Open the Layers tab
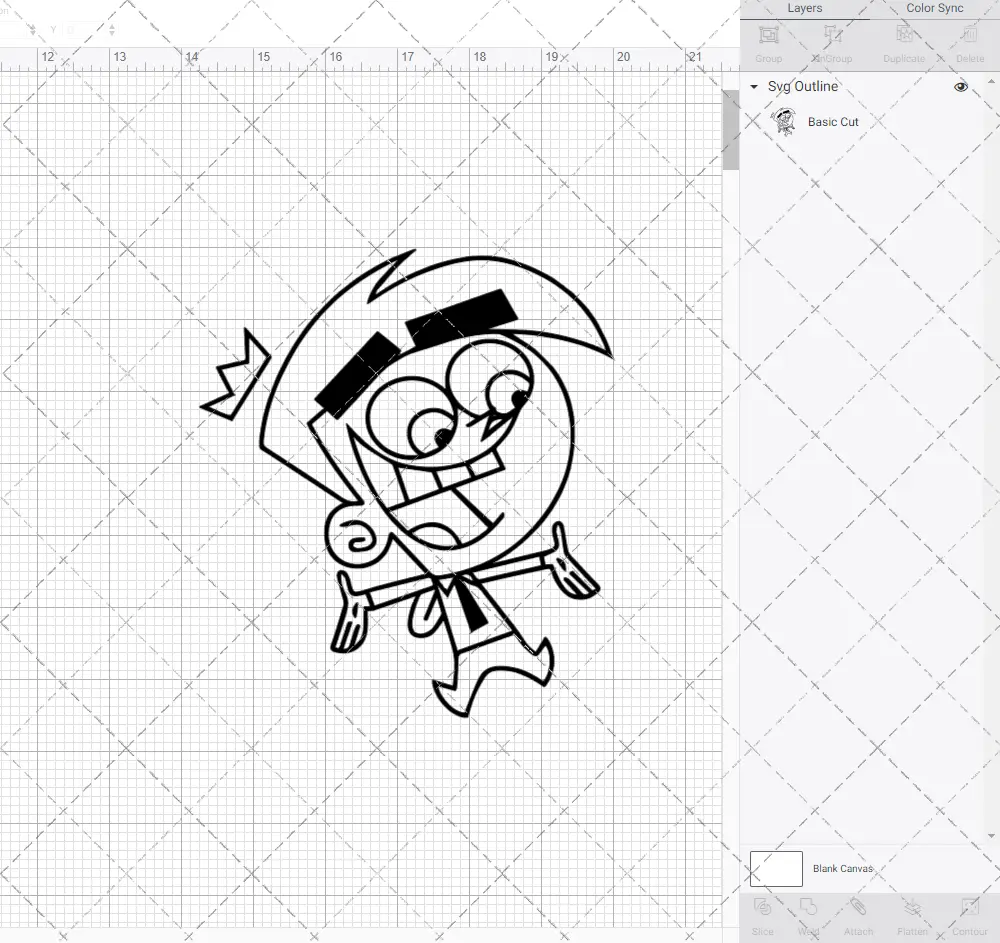 (x=804, y=8)
